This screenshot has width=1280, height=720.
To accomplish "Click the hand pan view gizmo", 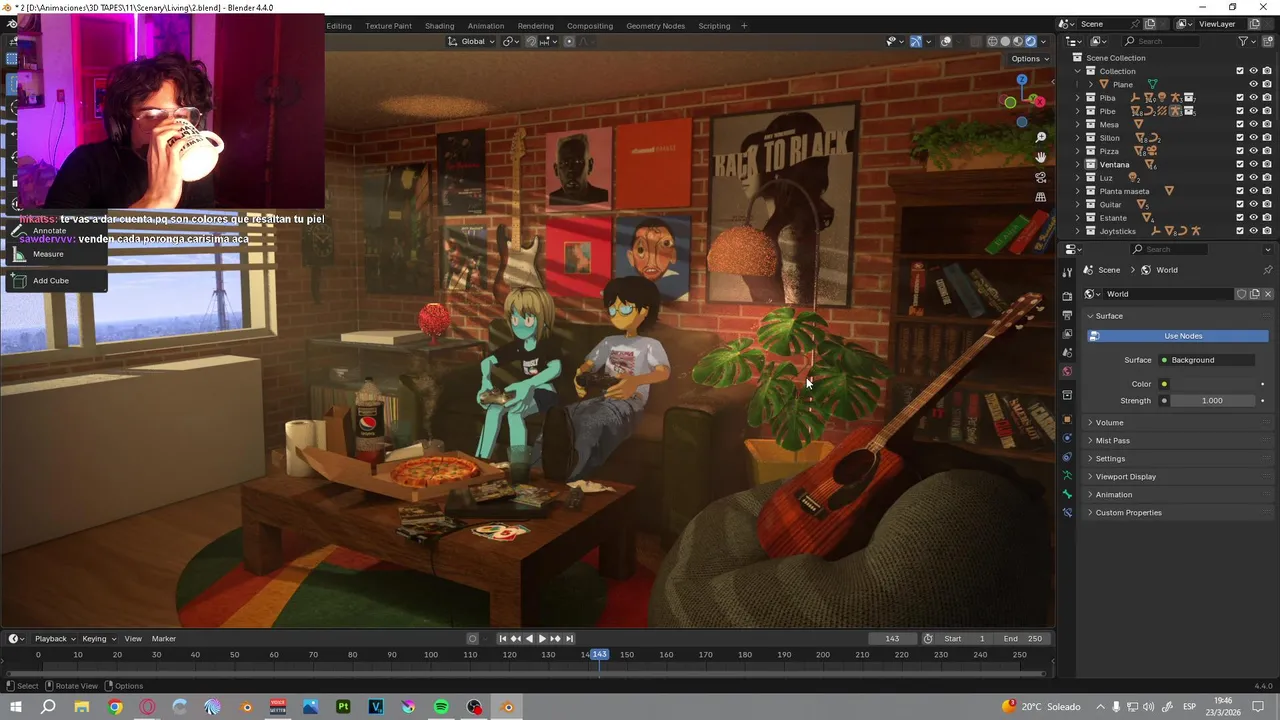I will [x=1041, y=157].
